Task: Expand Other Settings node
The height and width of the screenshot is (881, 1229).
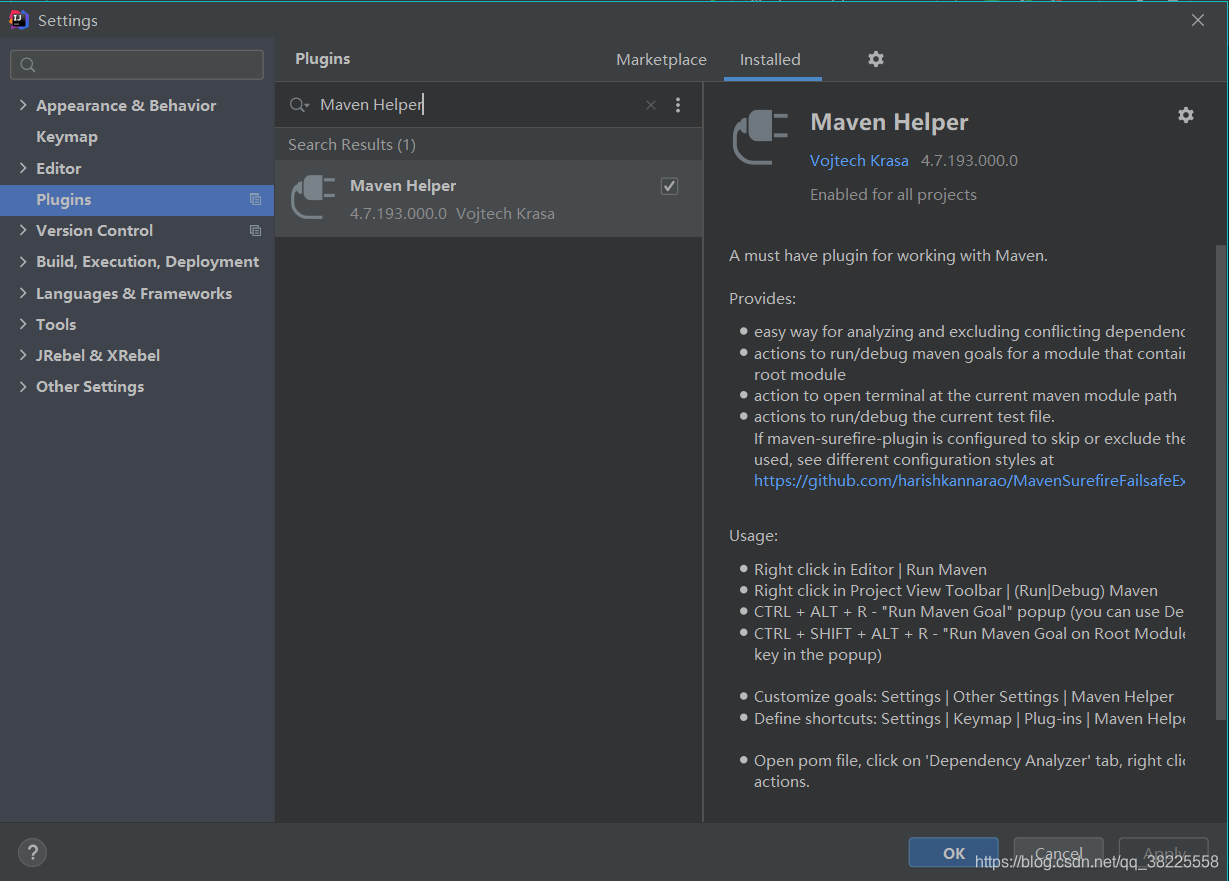Action: click(x=23, y=386)
